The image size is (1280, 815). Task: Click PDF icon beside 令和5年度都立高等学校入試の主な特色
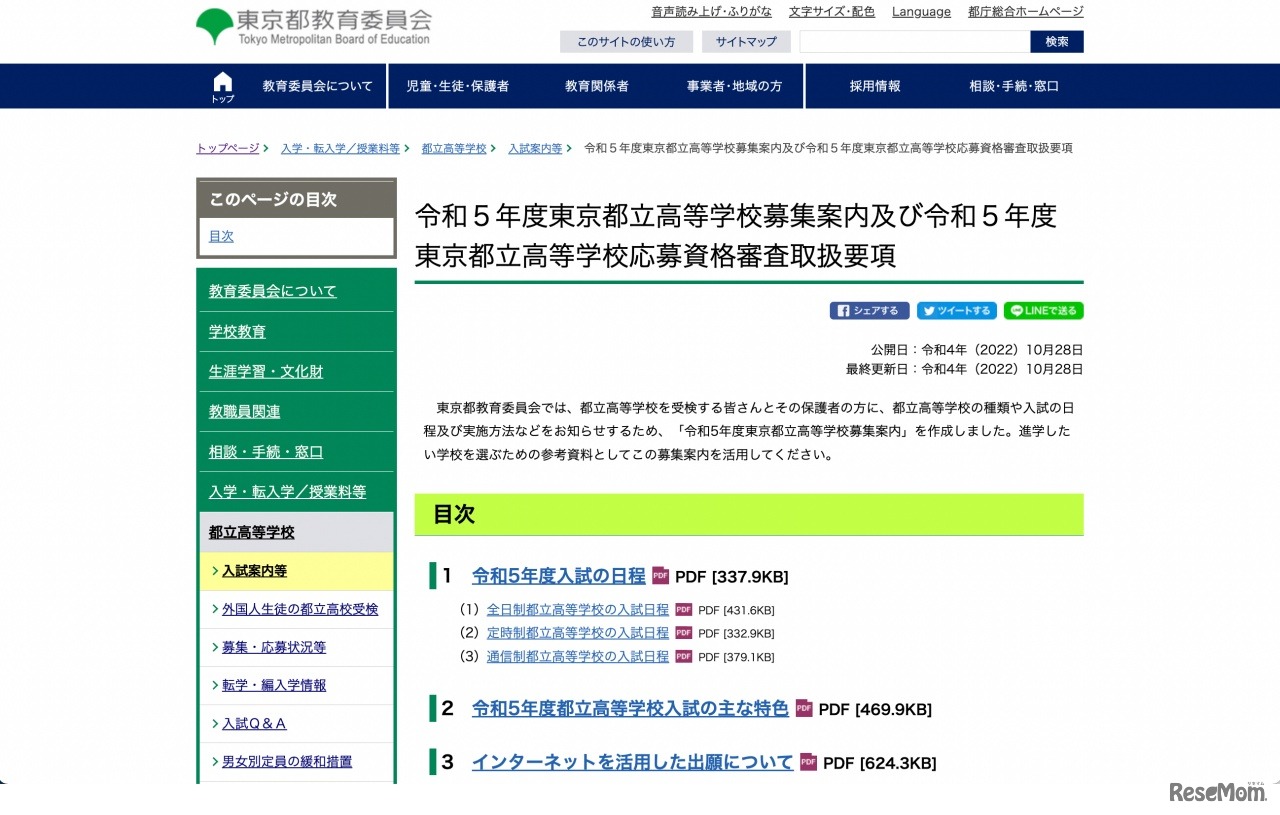[804, 708]
